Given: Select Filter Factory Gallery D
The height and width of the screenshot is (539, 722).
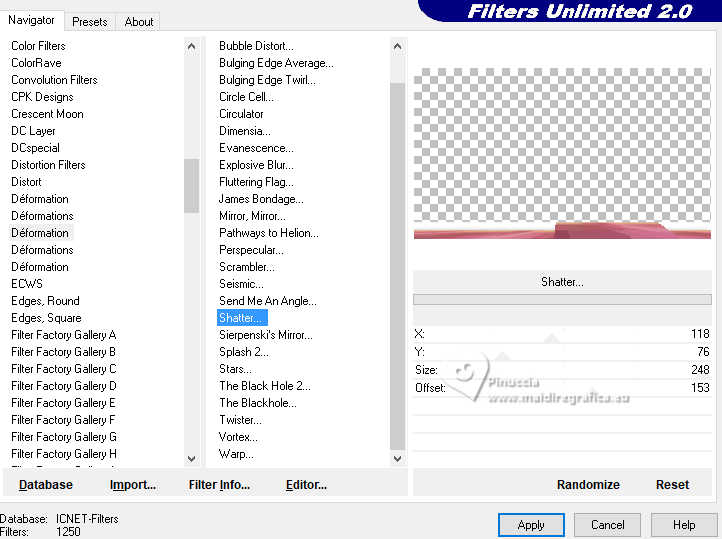Looking at the screenshot, I should coord(64,386).
